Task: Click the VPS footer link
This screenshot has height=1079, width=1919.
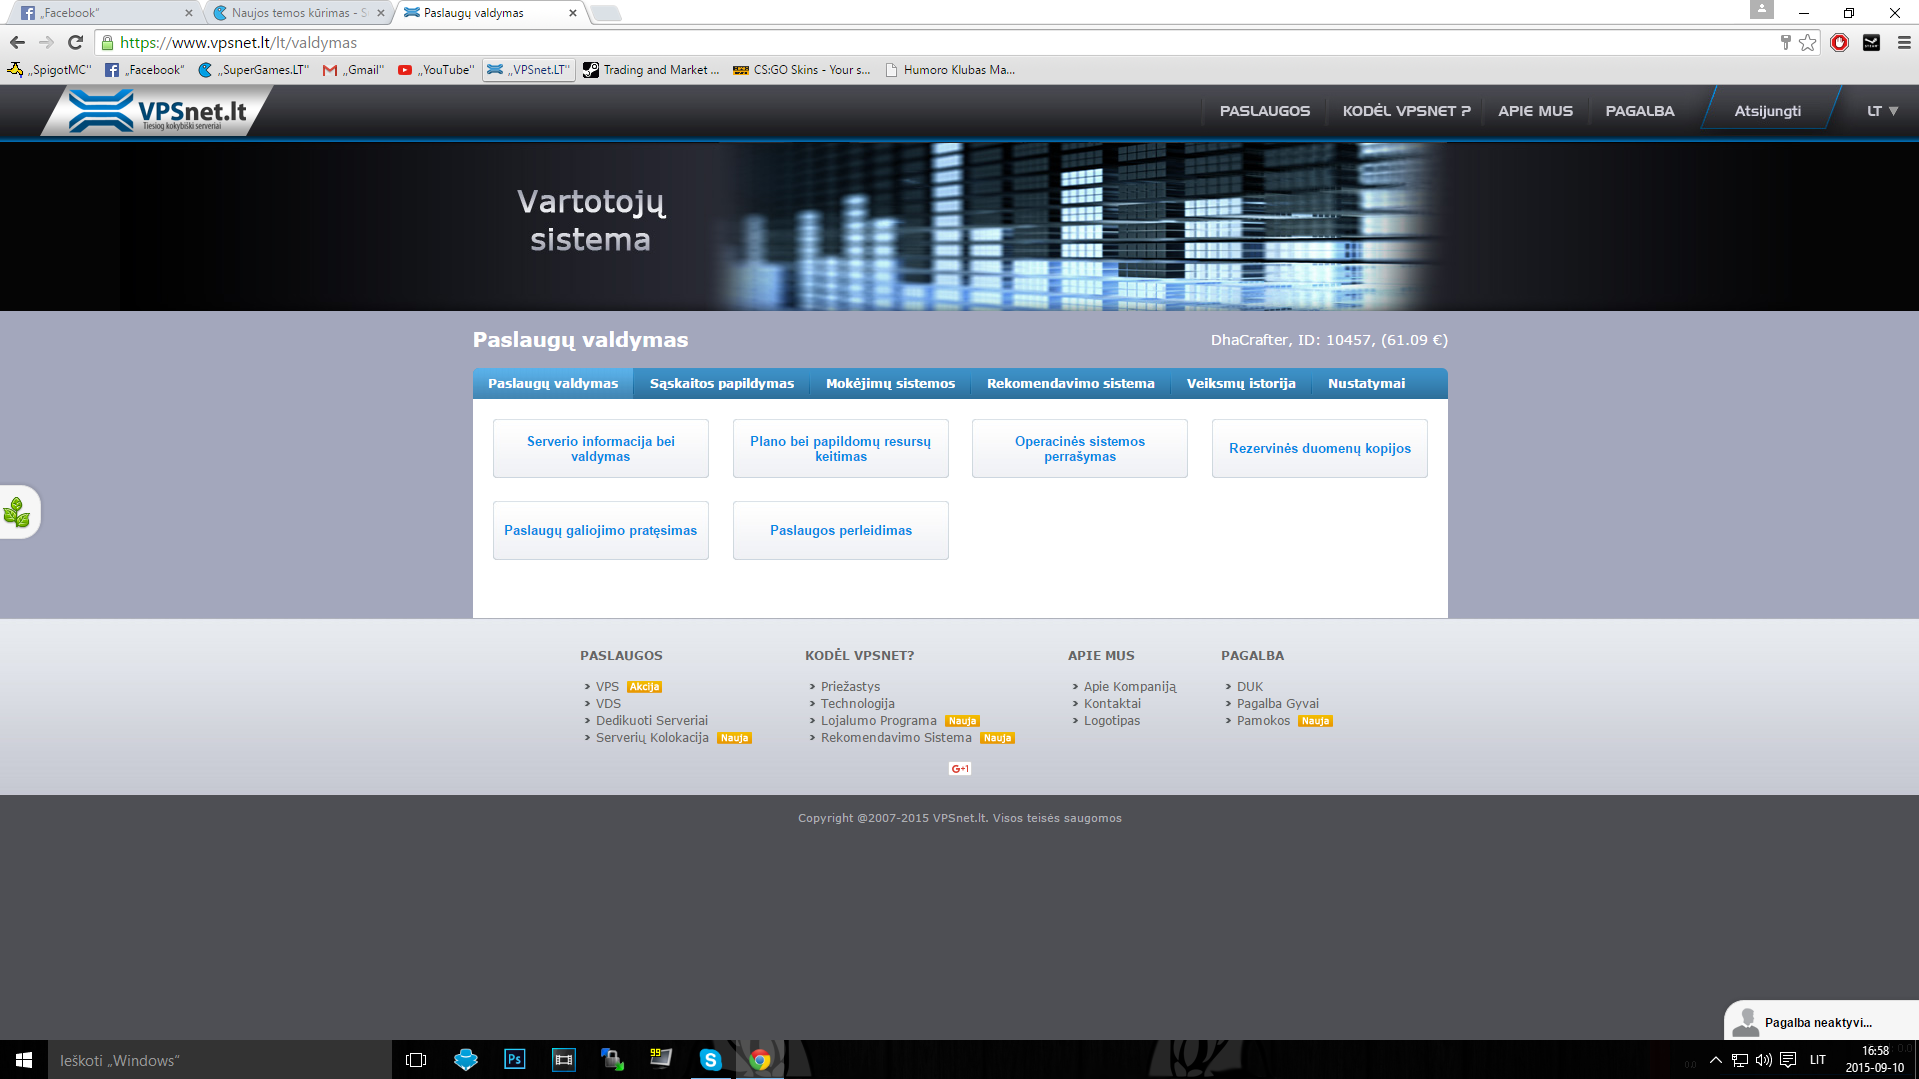Action: tap(607, 687)
